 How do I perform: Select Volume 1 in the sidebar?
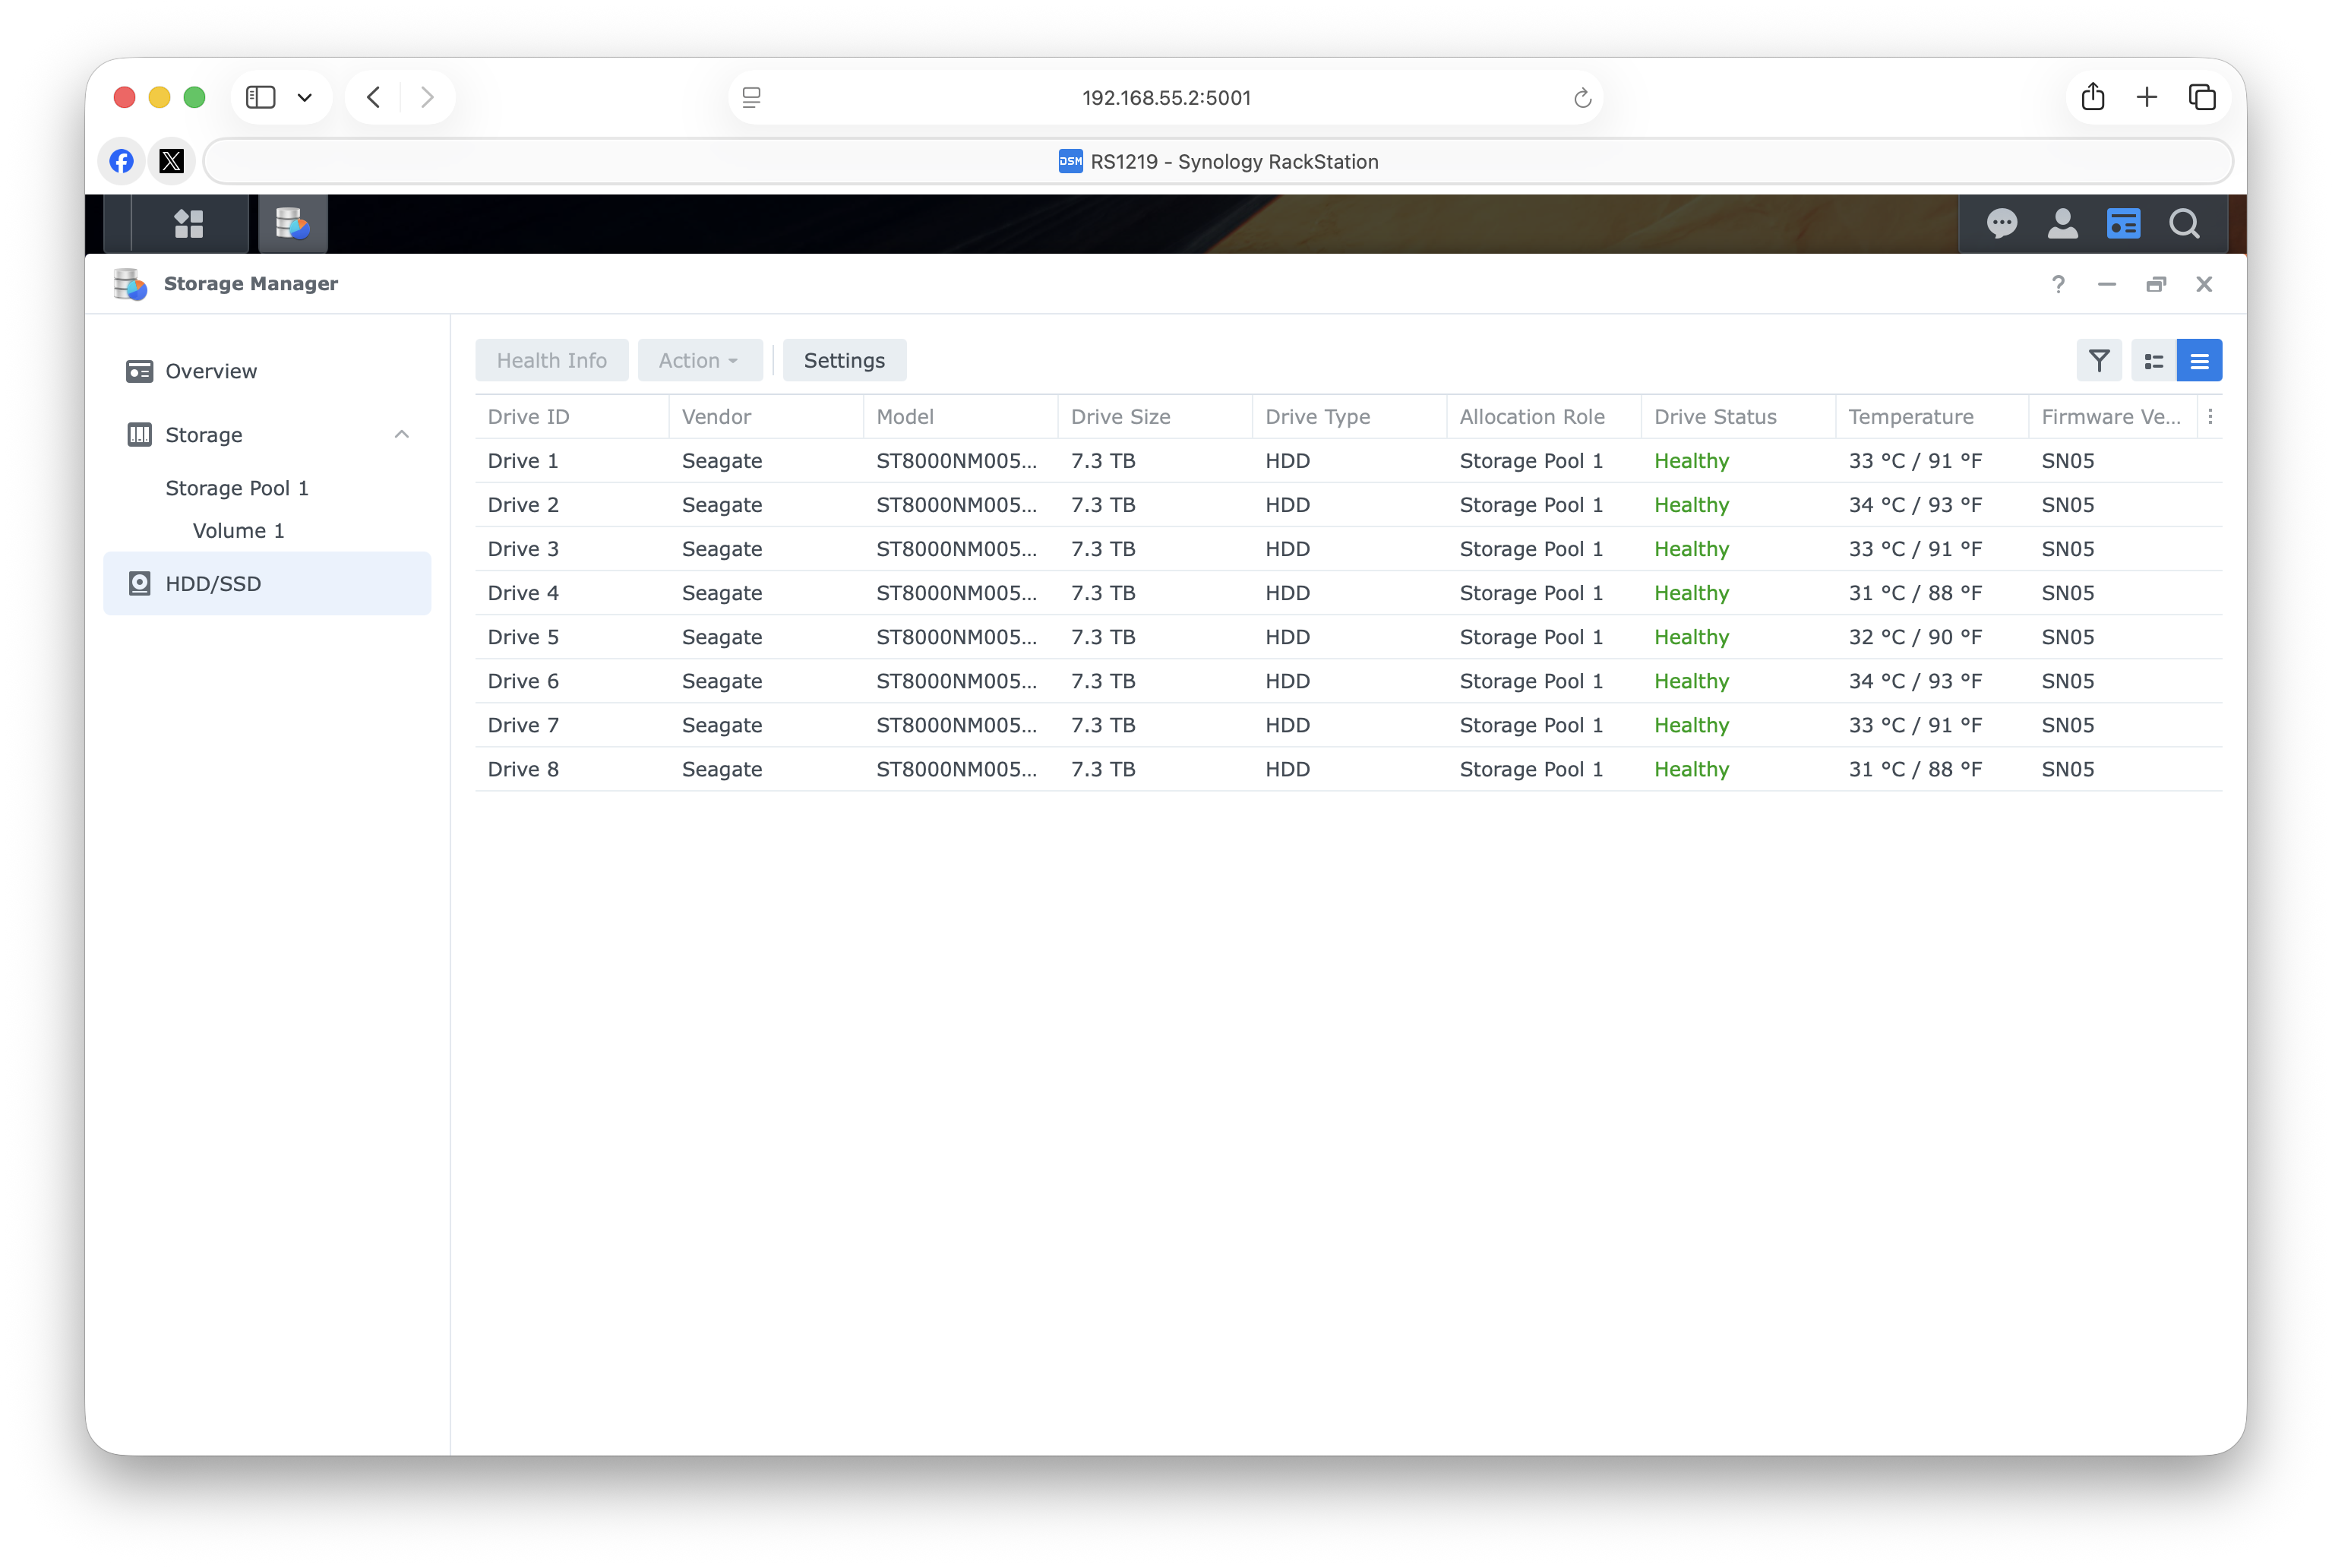pos(238,531)
